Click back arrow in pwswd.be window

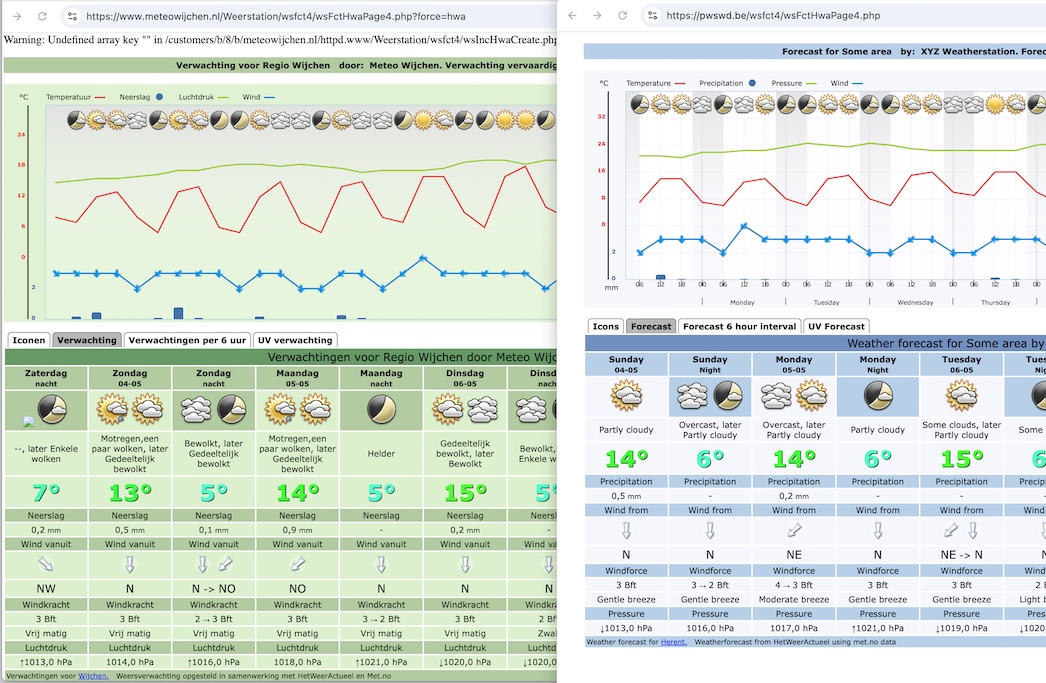pyautogui.click(x=571, y=16)
